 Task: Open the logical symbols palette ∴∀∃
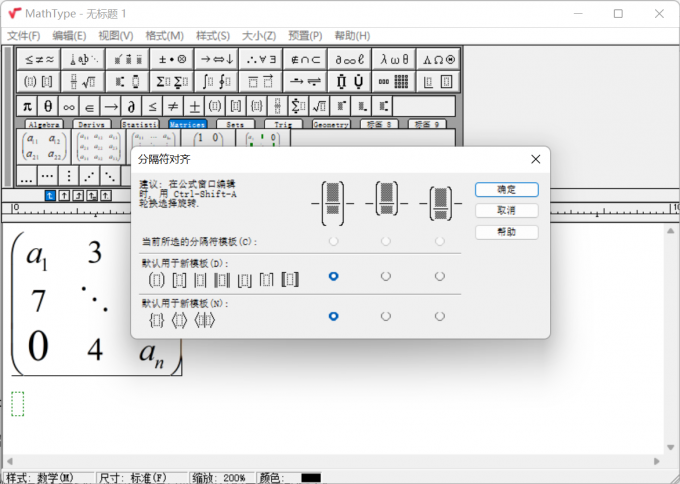click(x=261, y=59)
